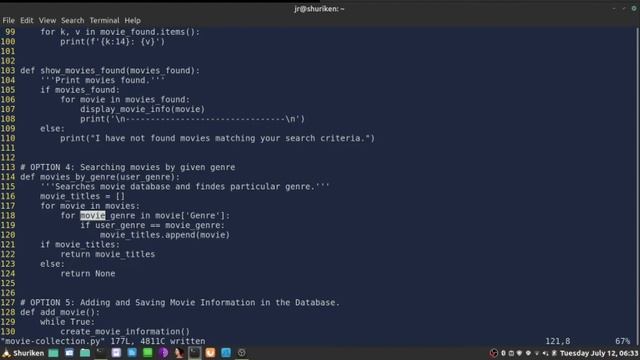Click 'for k, v in movie_found.items():' line
The height and width of the screenshot is (360, 640).
coord(120,32)
